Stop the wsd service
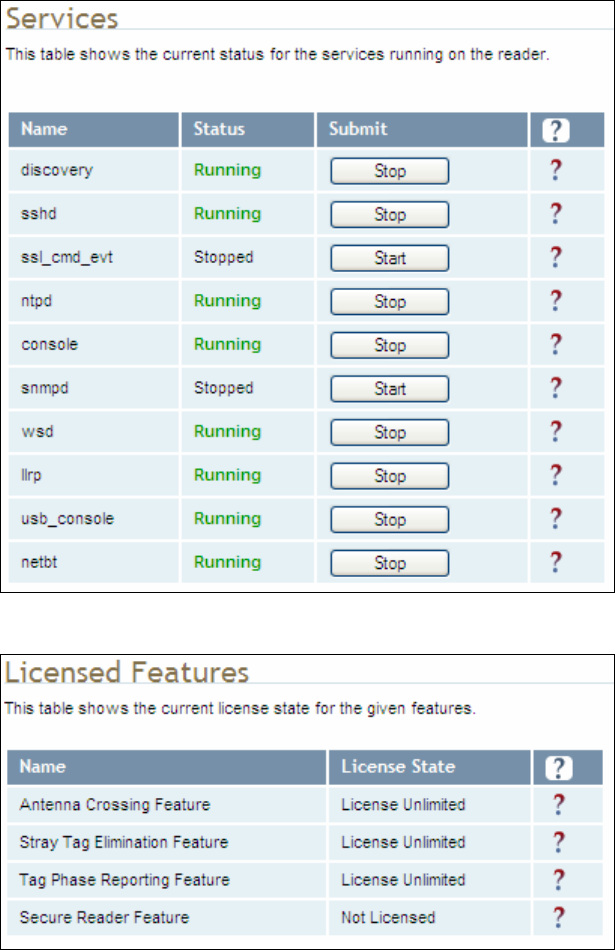The image size is (615, 950). coord(390,433)
